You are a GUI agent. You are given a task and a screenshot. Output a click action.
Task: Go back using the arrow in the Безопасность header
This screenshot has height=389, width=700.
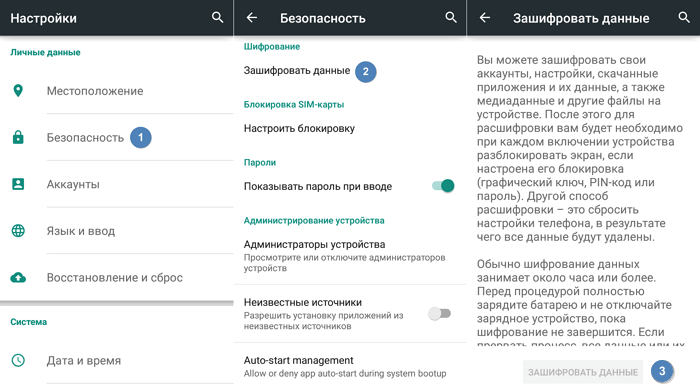click(252, 17)
